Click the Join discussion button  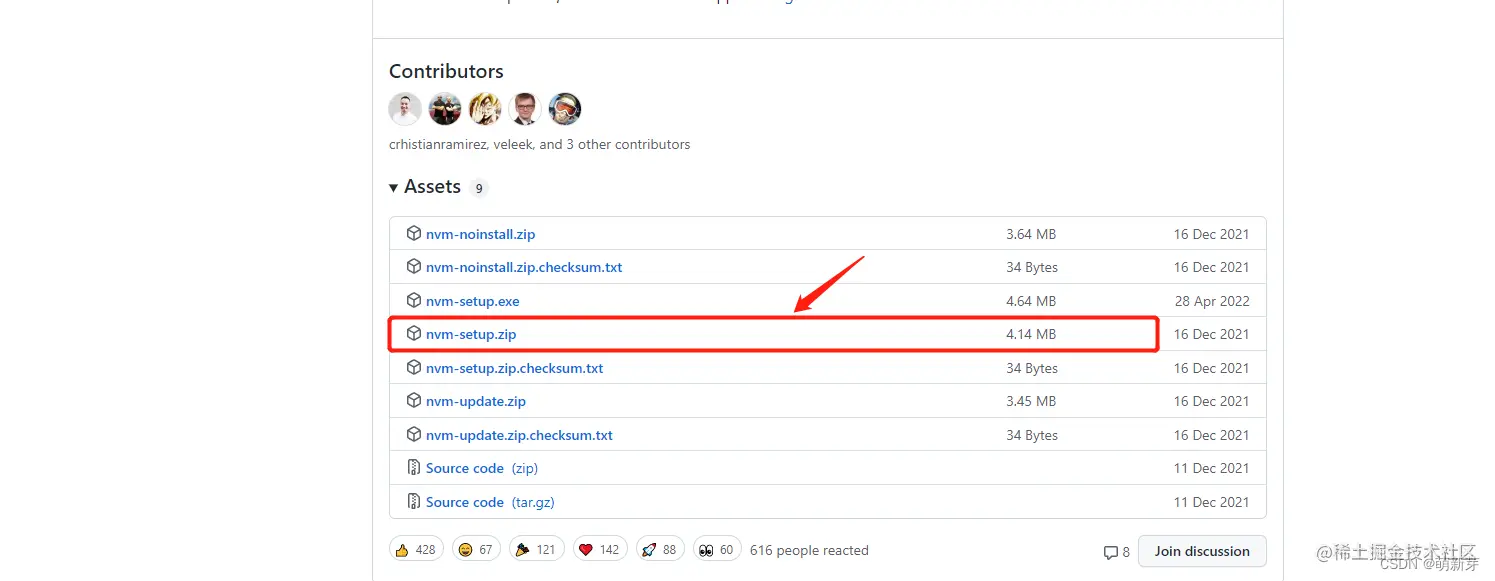1202,551
